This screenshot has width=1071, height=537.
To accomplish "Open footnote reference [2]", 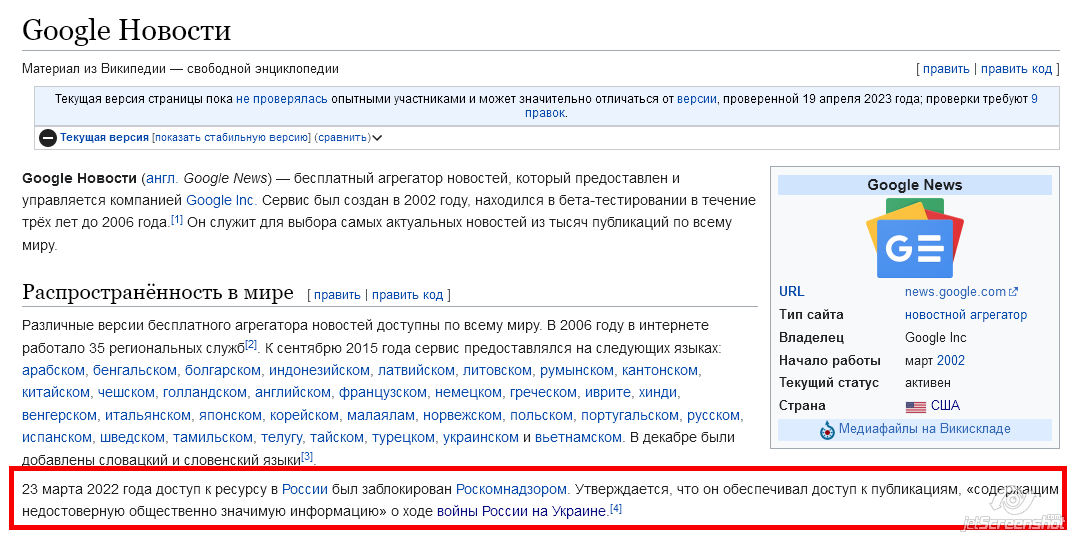I will click(x=251, y=345).
